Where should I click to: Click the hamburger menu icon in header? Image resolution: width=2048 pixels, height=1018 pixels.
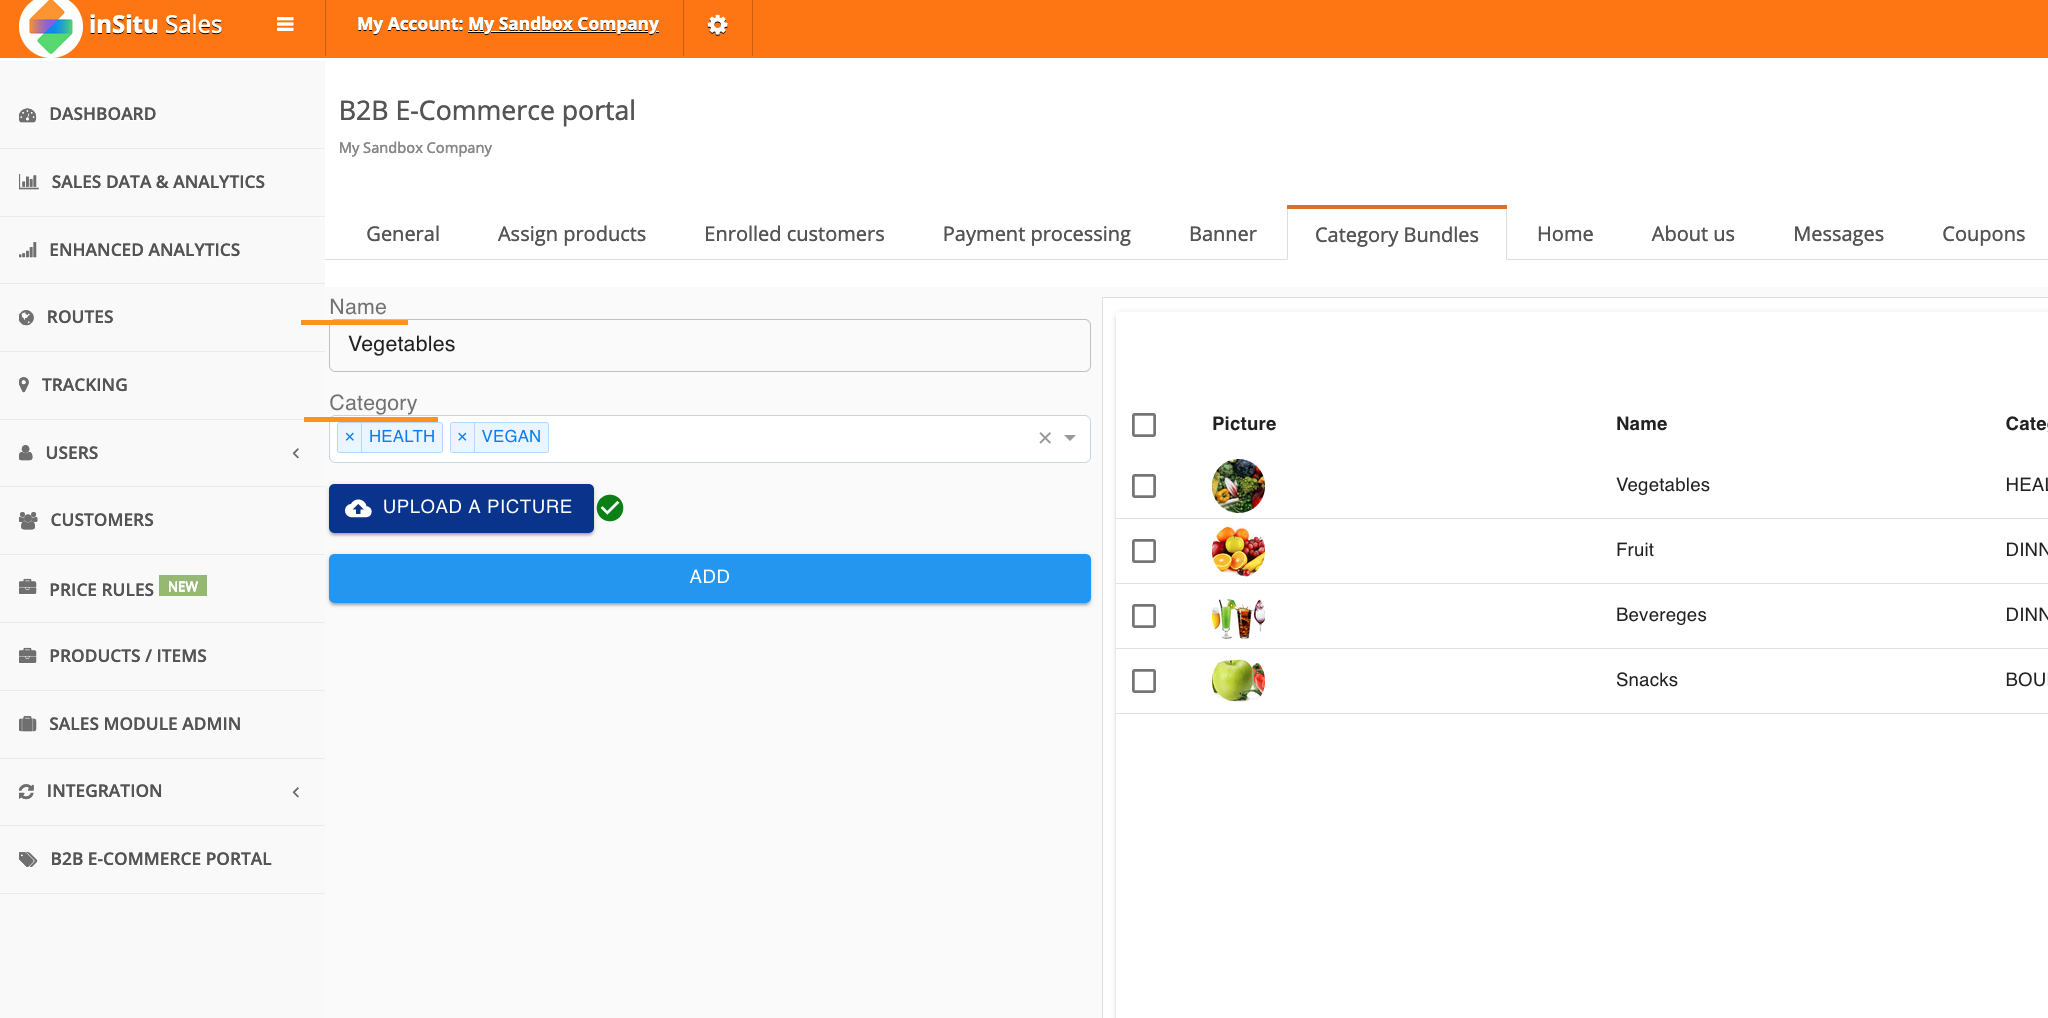(285, 25)
